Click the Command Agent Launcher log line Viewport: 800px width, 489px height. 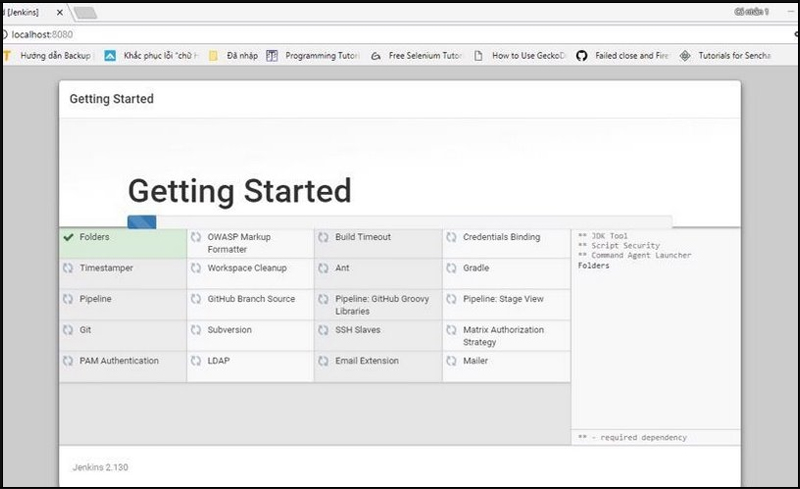coord(635,255)
